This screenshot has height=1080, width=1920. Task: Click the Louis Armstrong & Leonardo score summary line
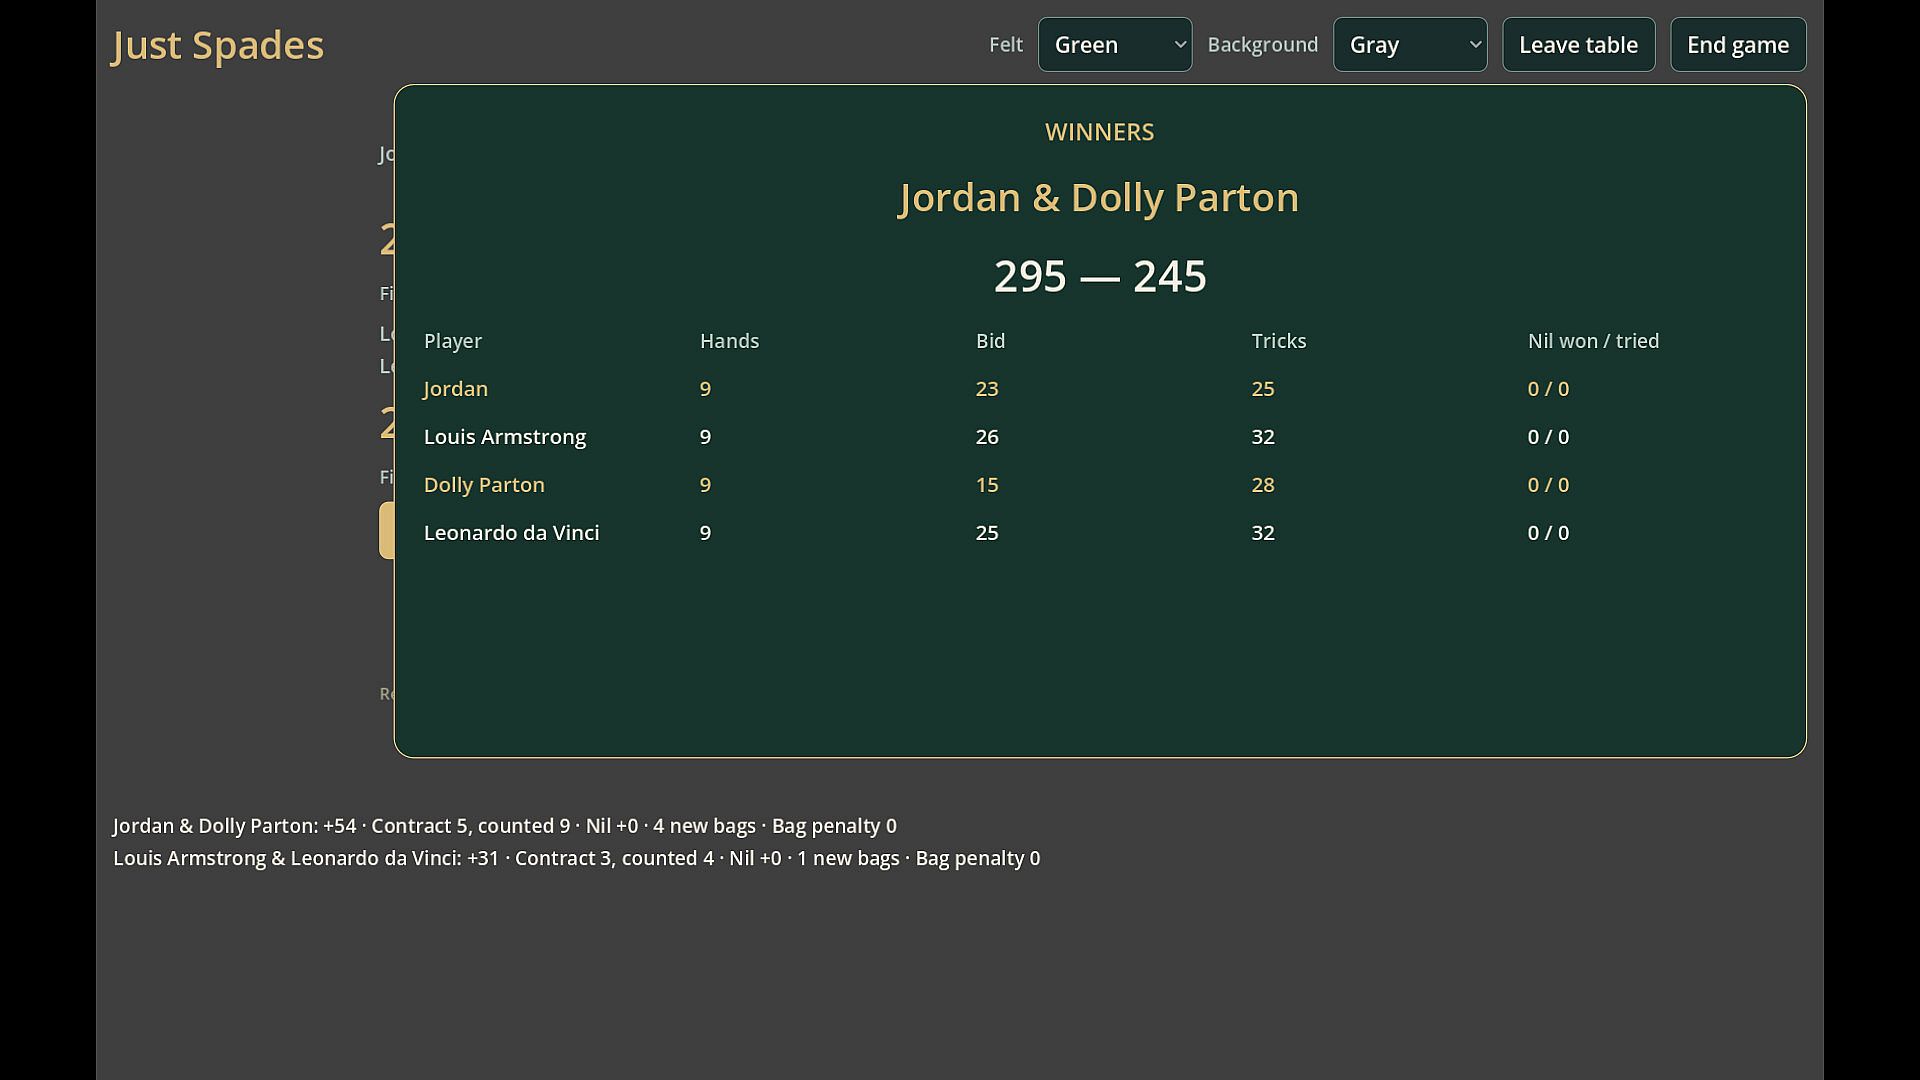[577, 858]
